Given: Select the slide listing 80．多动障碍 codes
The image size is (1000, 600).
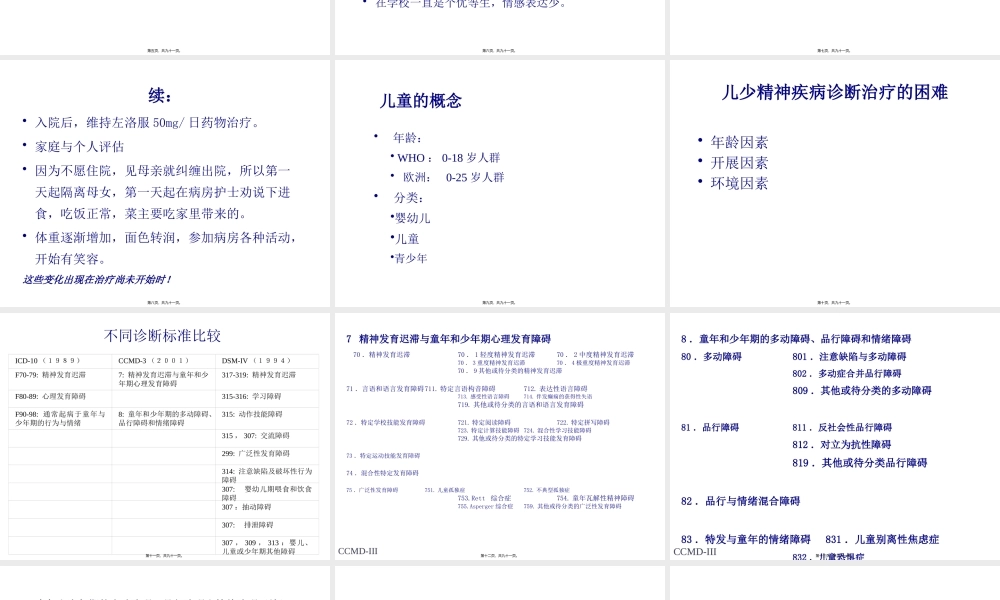Looking at the screenshot, I should tap(833, 440).
